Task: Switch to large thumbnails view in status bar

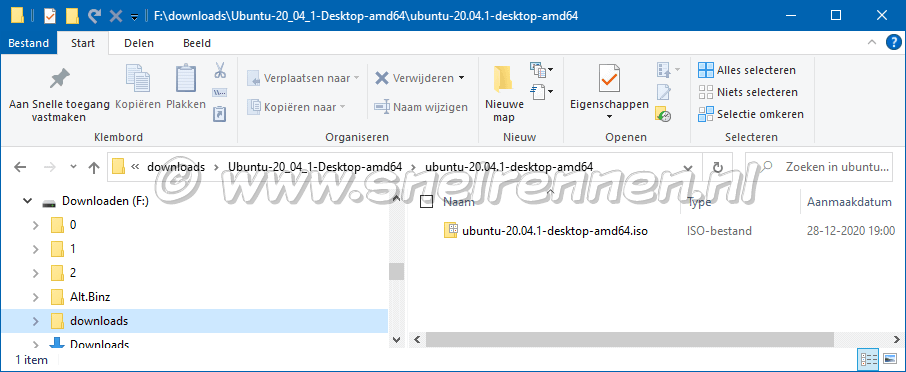Action: tap(890, 359)
